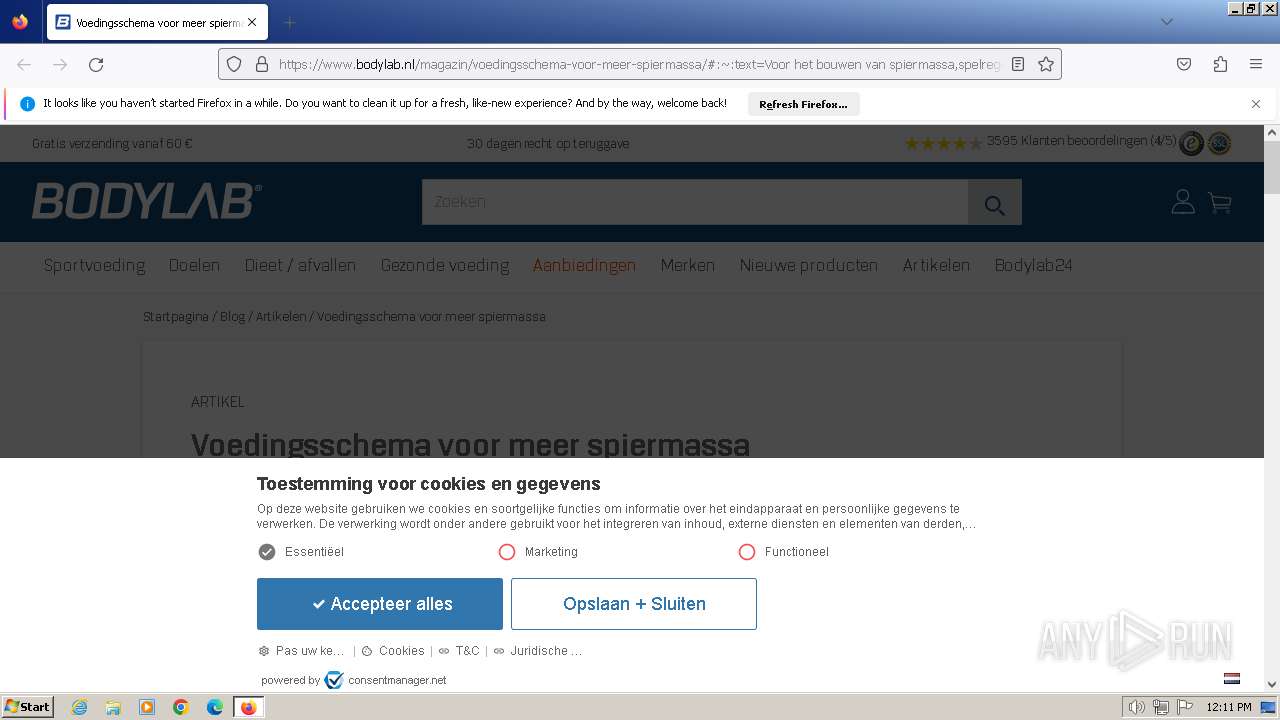
Task: Click the site security padlock icon
Action: (262, 64)
